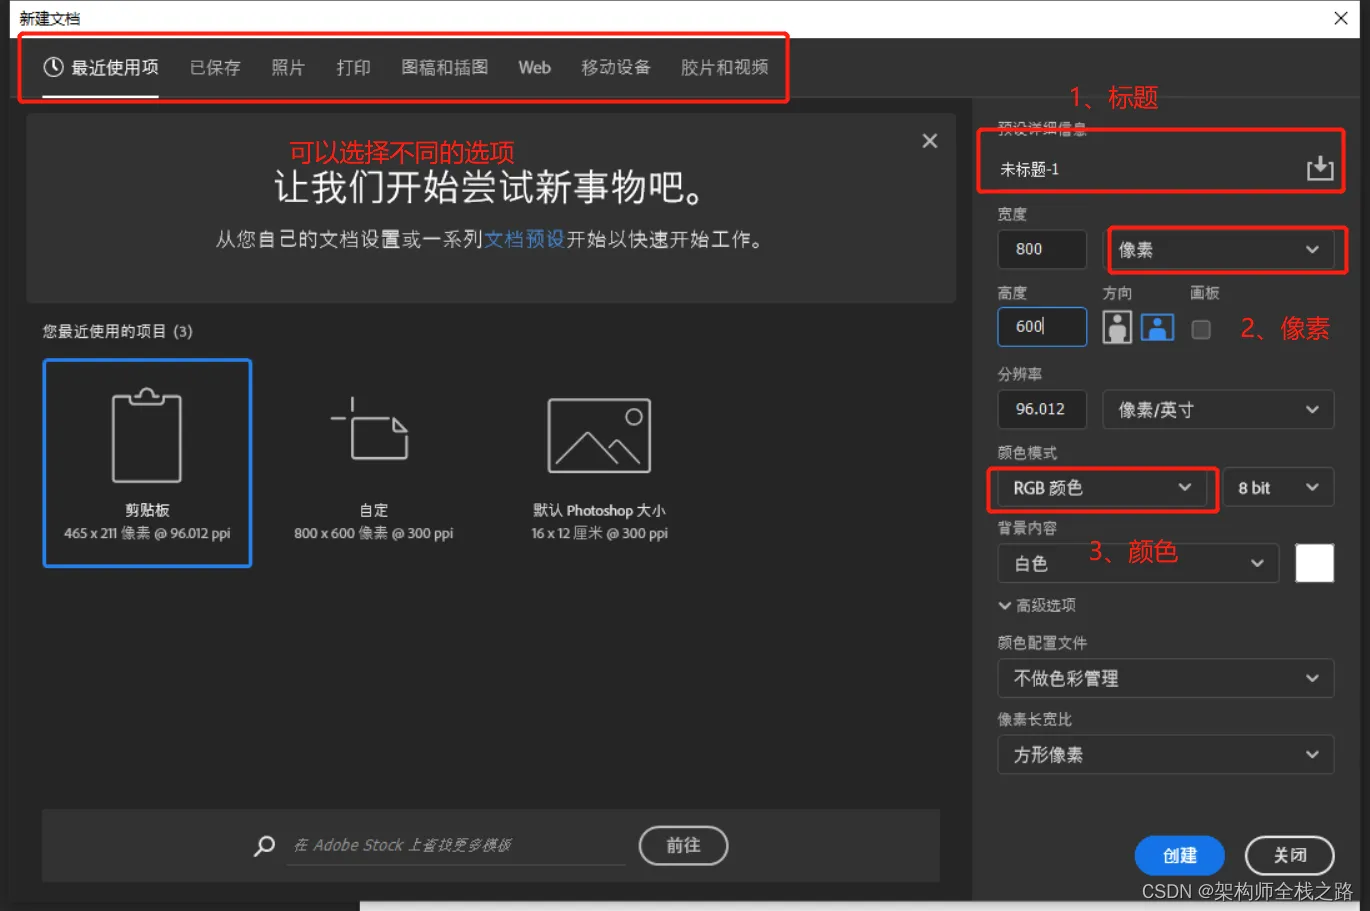
Task: Switch to the 打印 tab
Action: (x=353, y=68)
